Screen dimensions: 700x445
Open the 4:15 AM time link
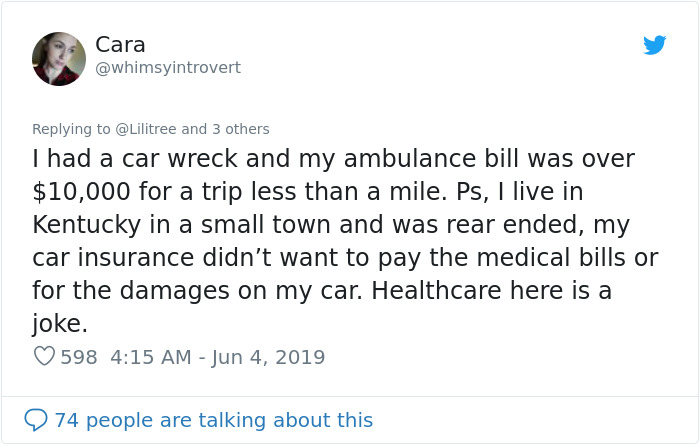pyautogui.click(x=150, y=357)
